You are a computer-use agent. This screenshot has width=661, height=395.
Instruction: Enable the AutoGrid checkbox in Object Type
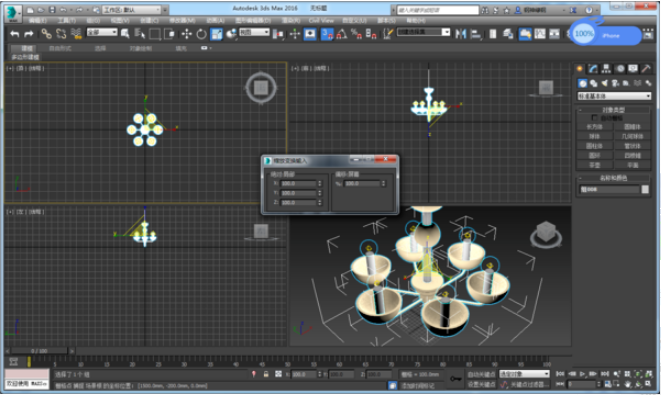pos(594,118)
